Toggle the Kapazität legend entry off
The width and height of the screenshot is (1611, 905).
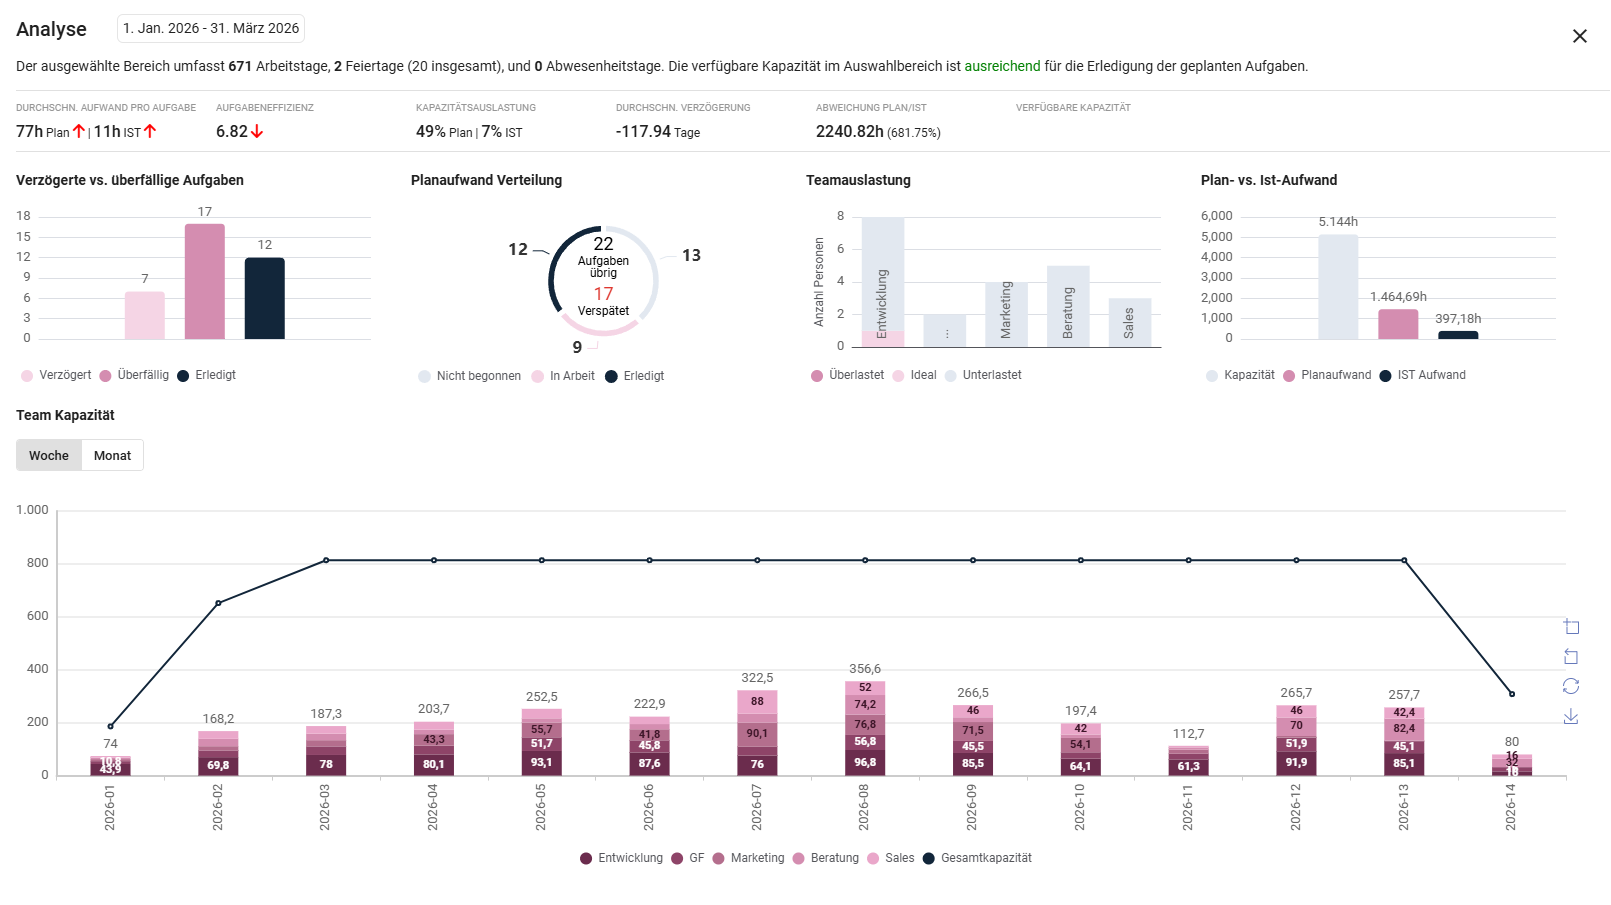1240,375
